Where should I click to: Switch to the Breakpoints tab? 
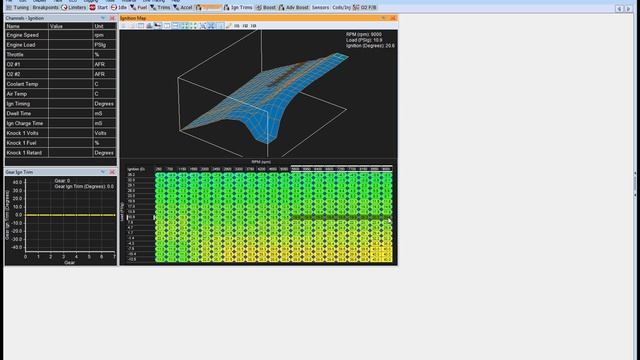coord(45,7)
